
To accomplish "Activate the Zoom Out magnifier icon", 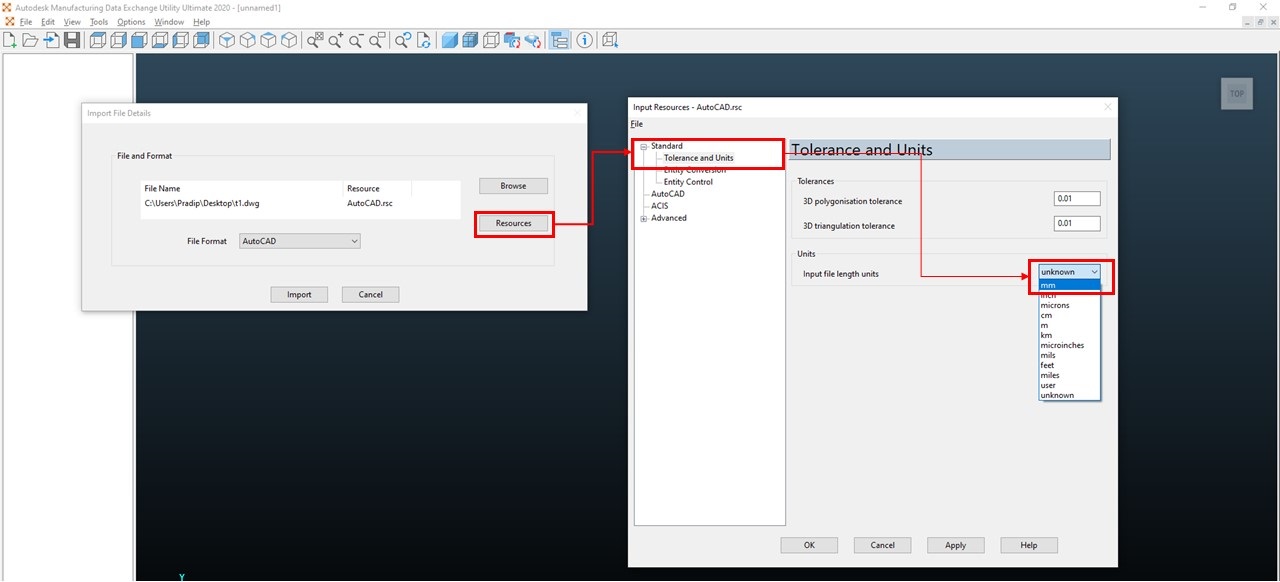I will pos(357,40).
